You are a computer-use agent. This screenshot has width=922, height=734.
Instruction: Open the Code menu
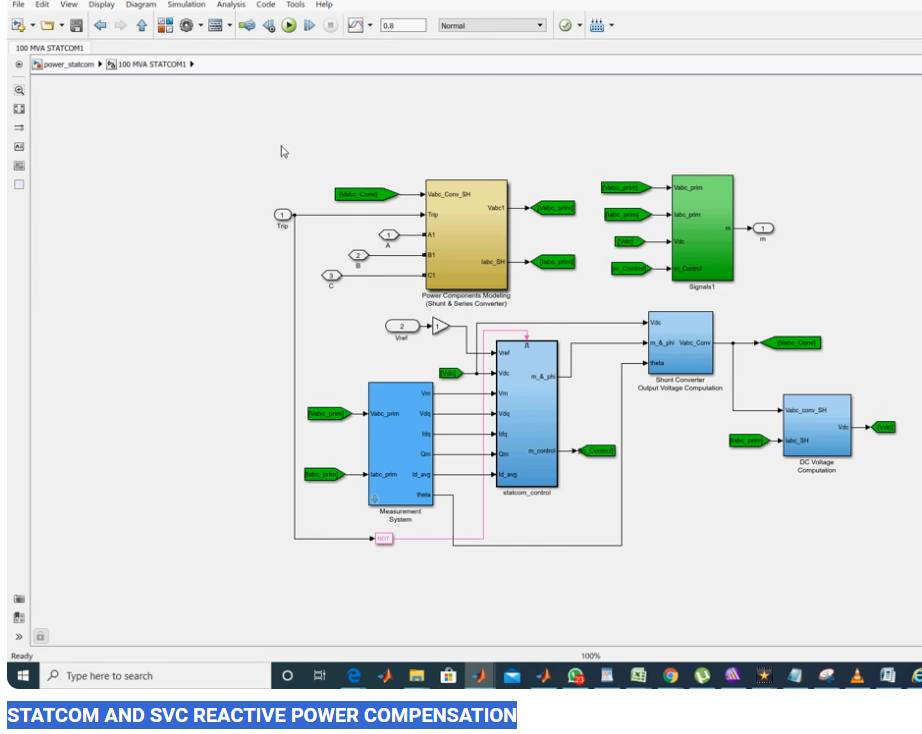point(265,4)
